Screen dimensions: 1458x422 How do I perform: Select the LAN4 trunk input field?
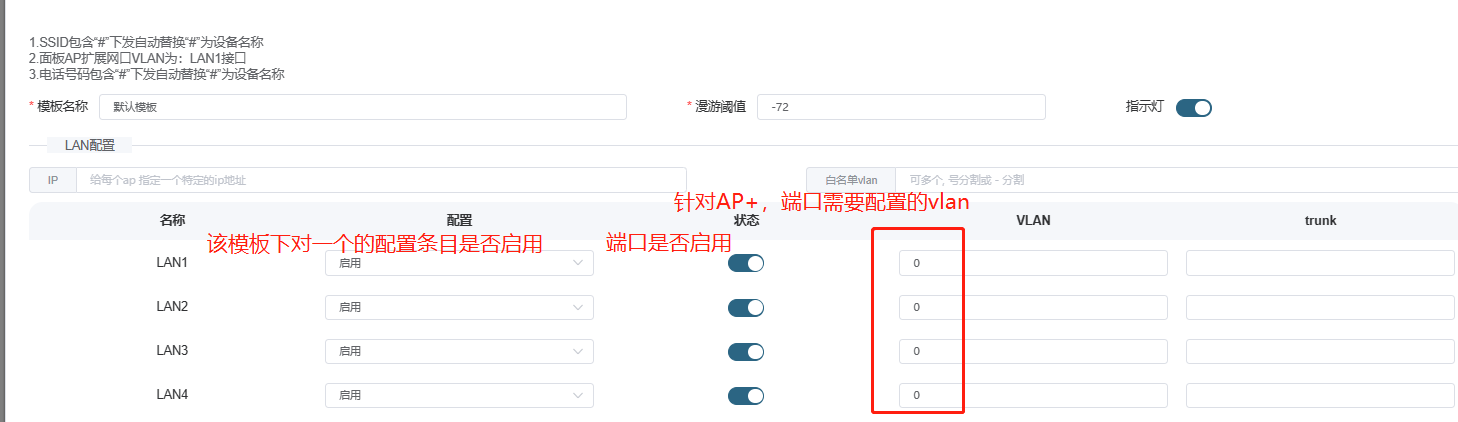(x=1319, y=395)
